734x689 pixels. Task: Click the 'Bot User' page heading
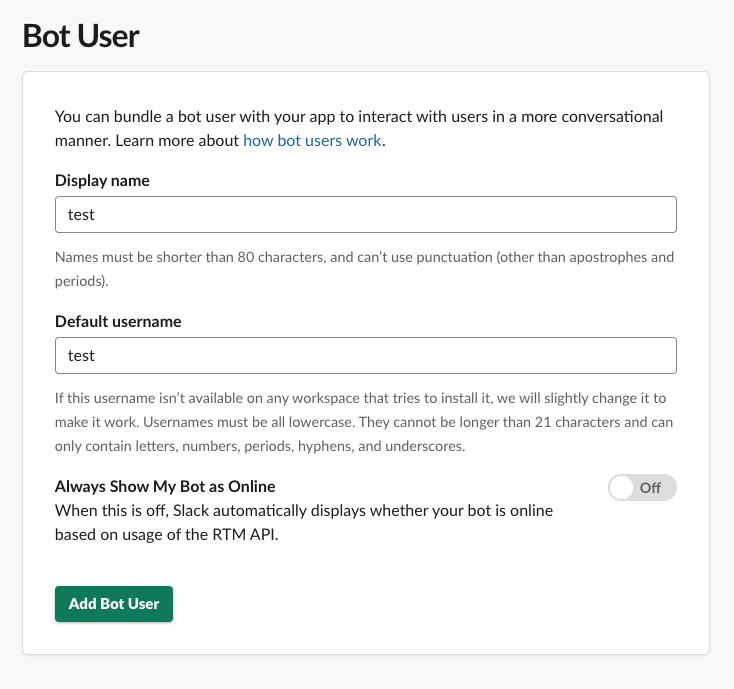[81, 37]
